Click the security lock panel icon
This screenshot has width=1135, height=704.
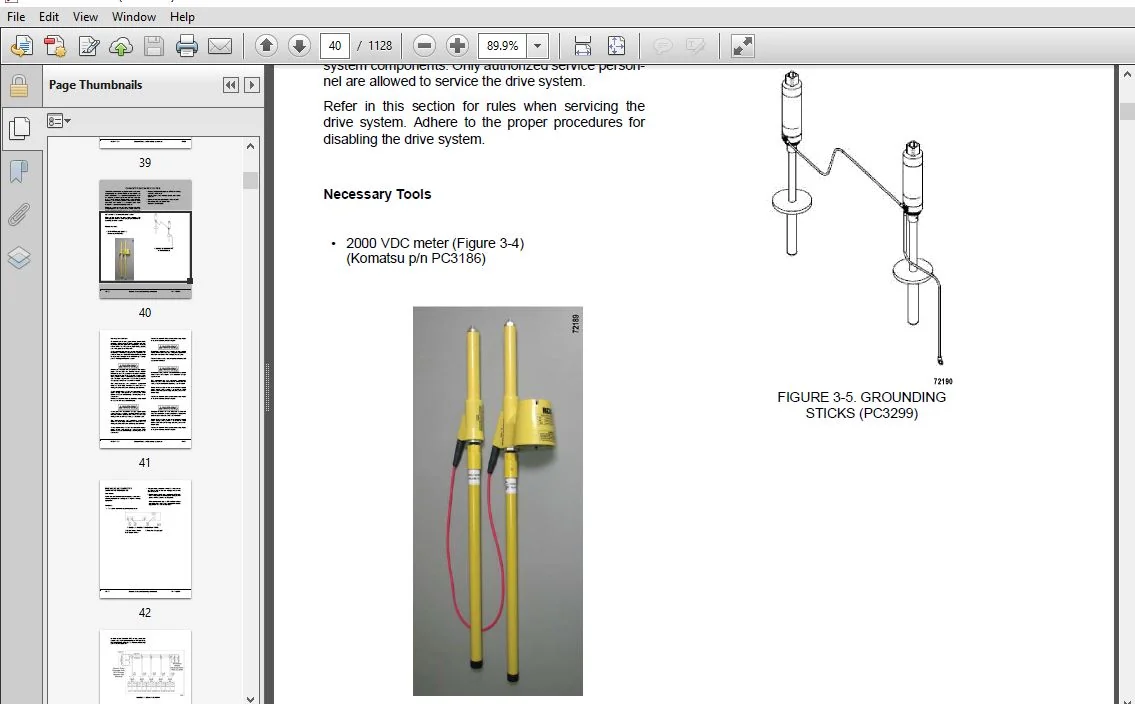tap(19, 85)
